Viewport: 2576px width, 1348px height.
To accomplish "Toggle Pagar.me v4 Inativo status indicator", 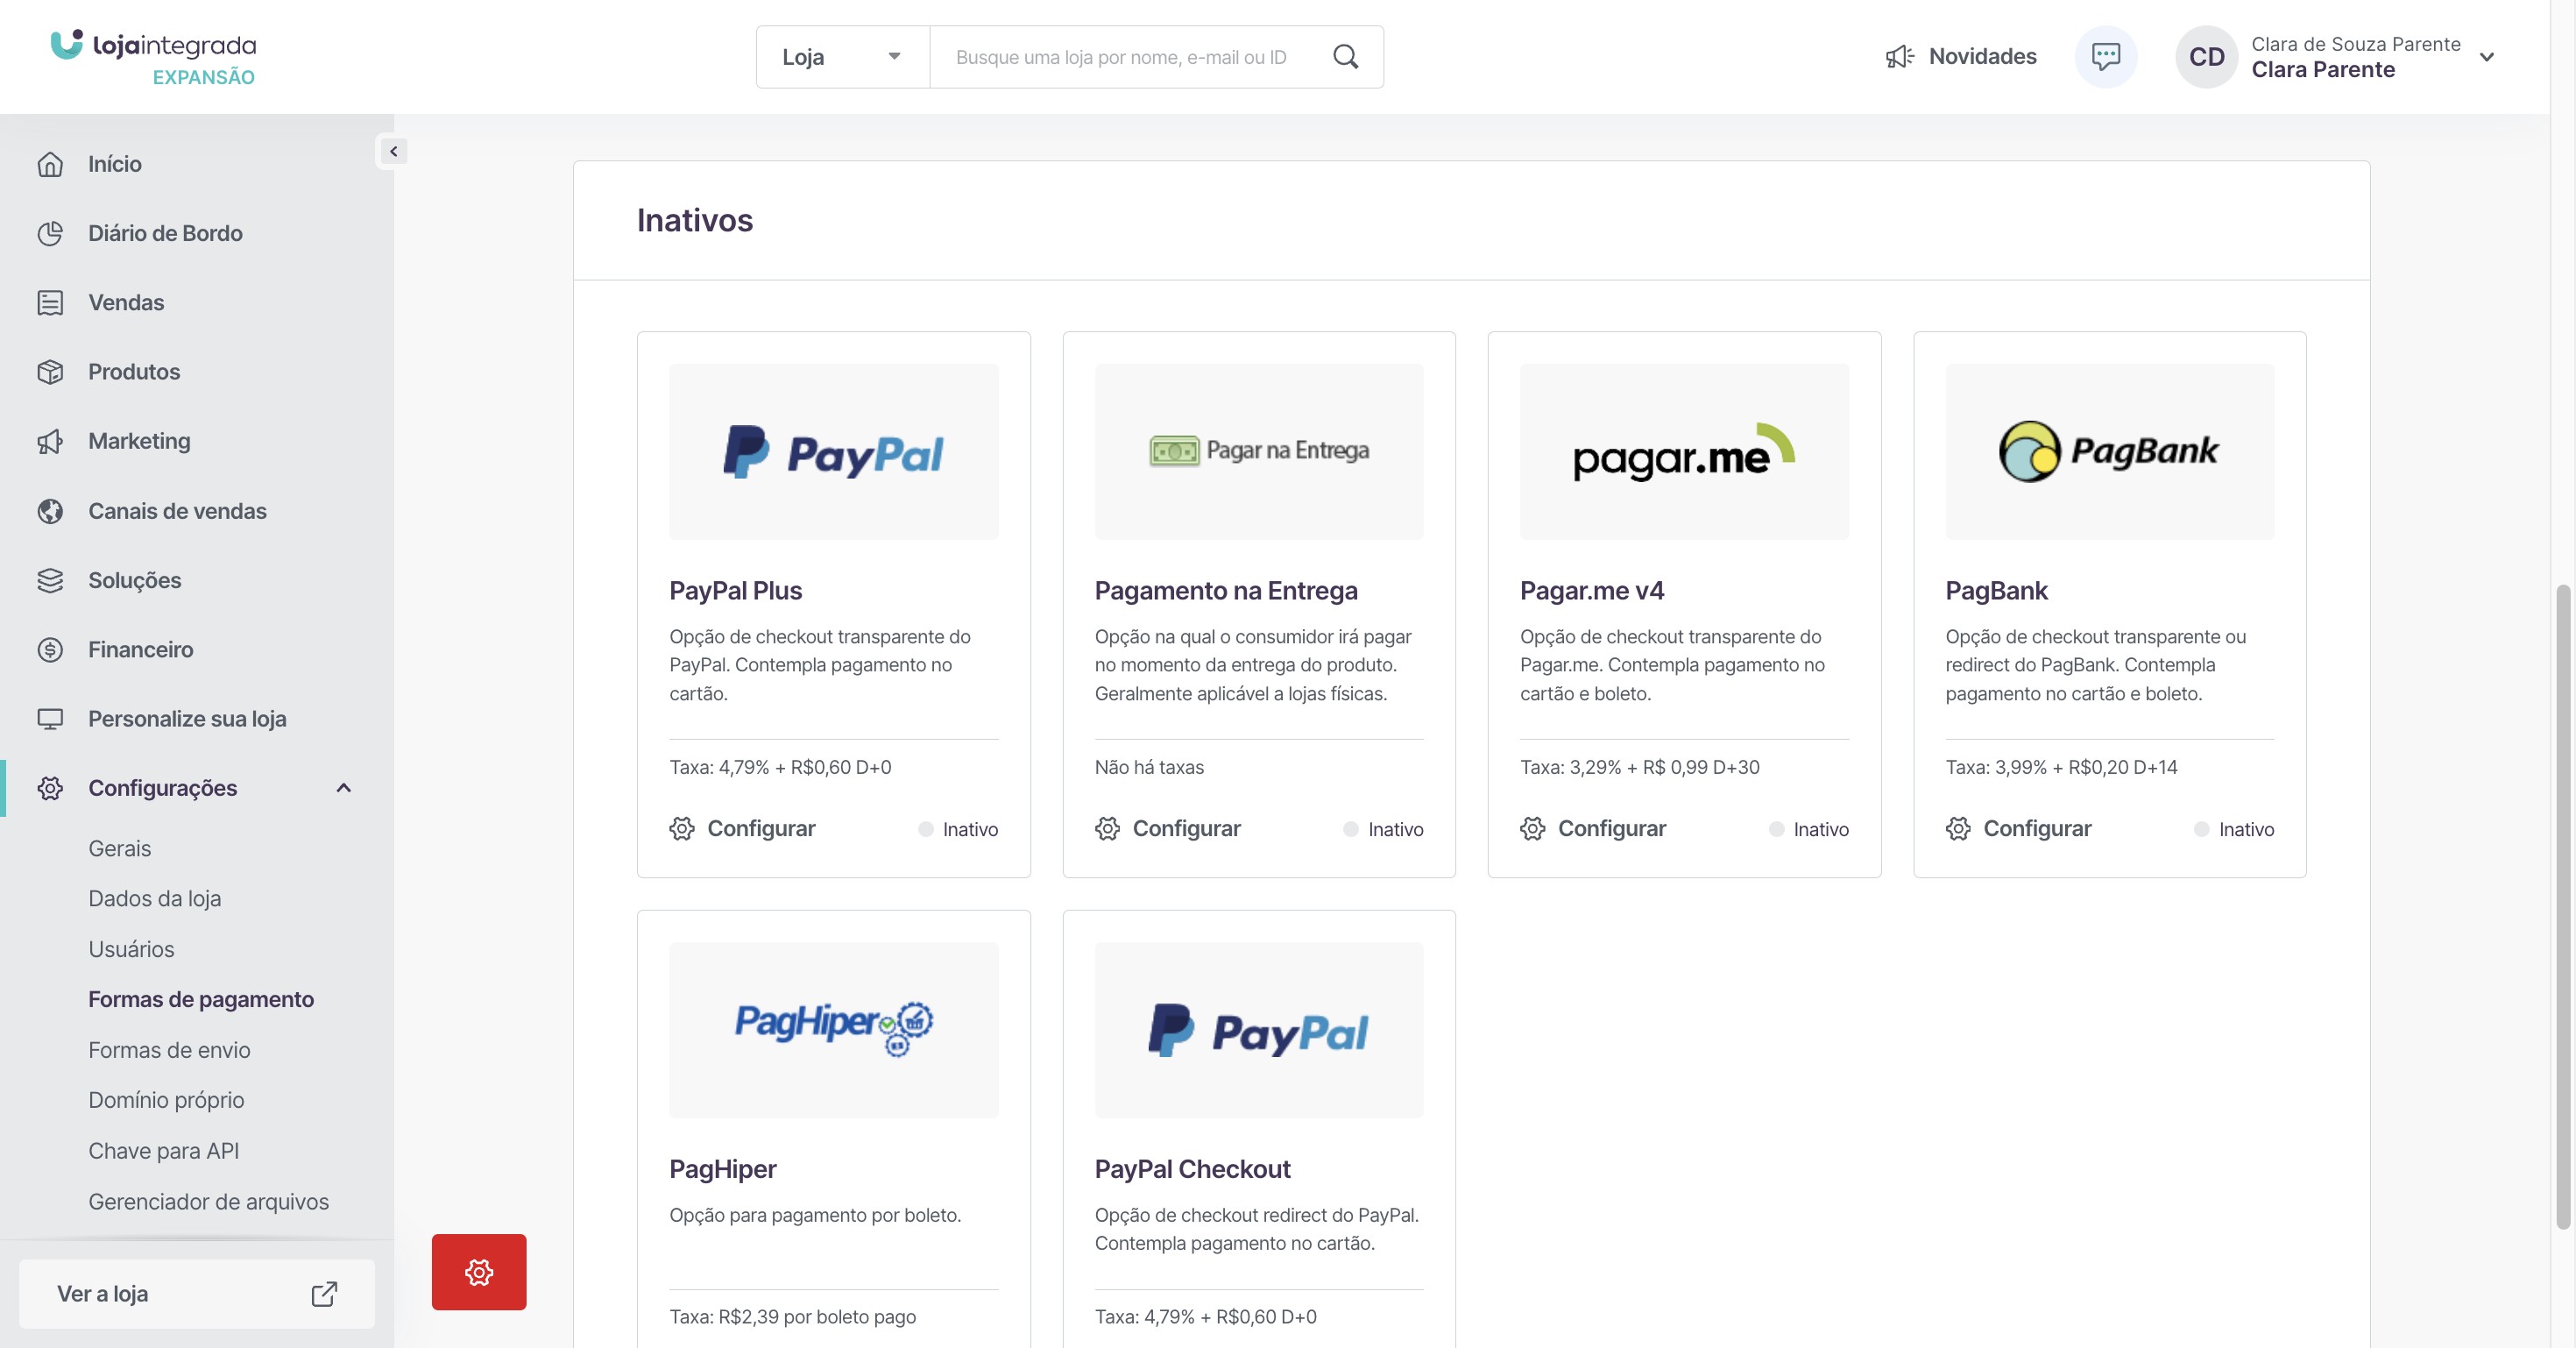I will click(1777, 829).
